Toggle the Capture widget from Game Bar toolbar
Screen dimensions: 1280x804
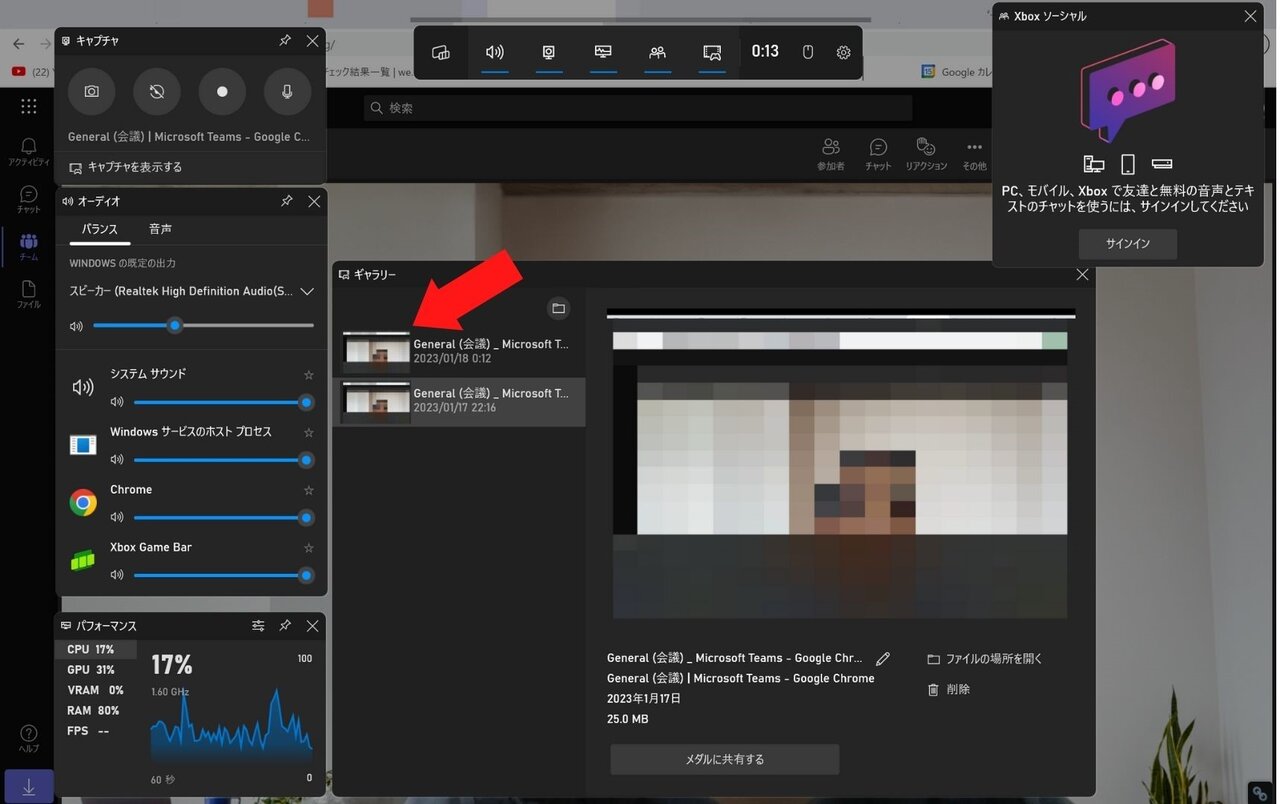point(549,52)
